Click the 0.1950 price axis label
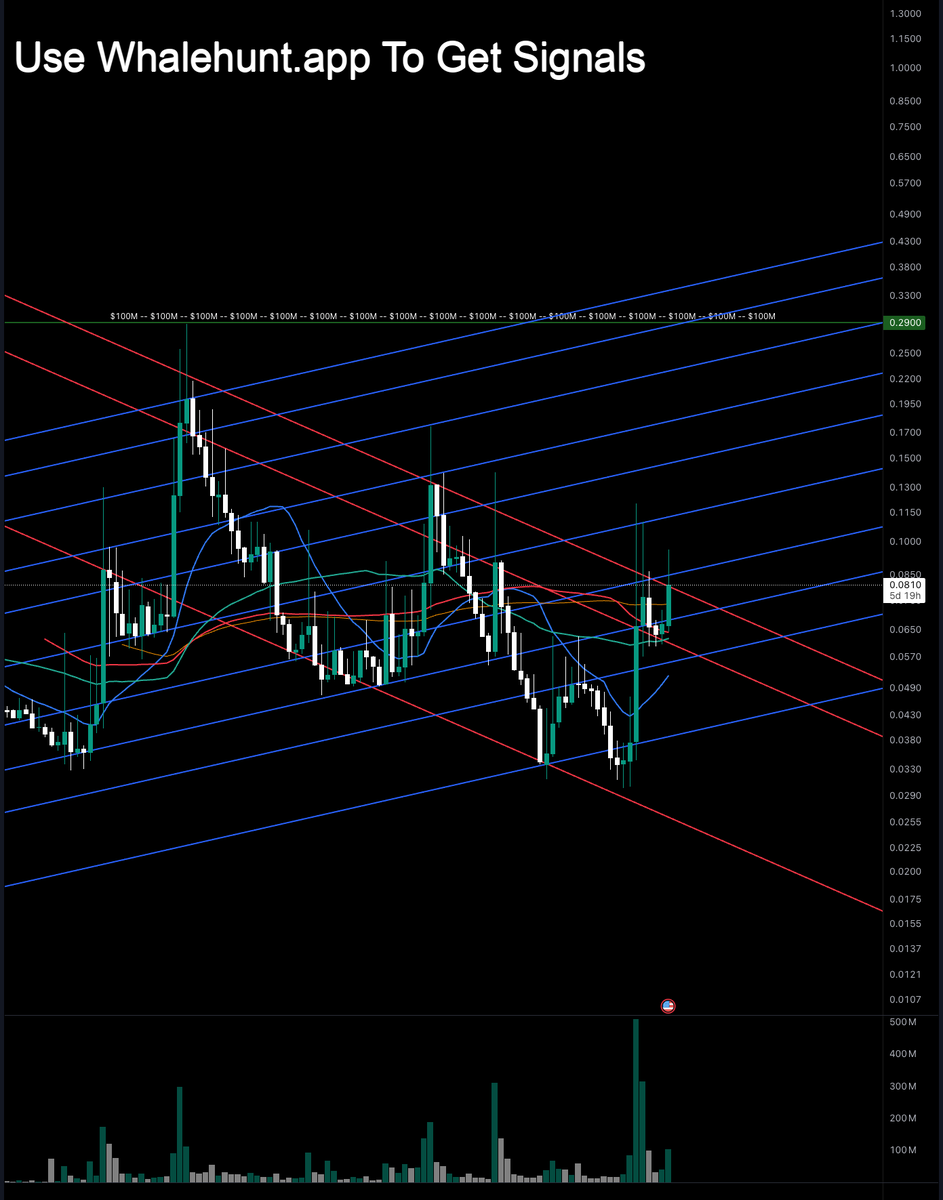This screenshot has width=943, height=1200. 905,403
